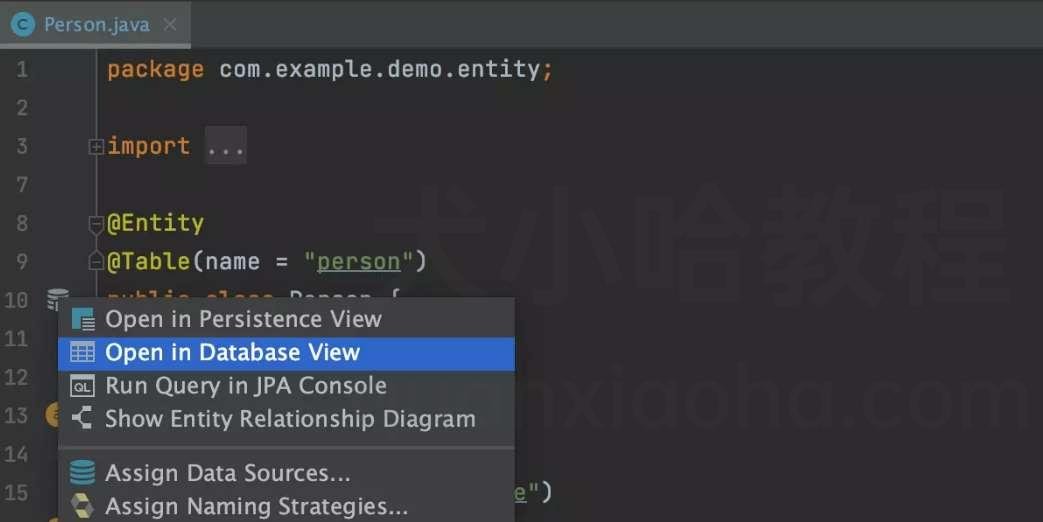Choose Show Entity Relationship Diagram
The image size is (1043, 522).
(x=286, y=419)
